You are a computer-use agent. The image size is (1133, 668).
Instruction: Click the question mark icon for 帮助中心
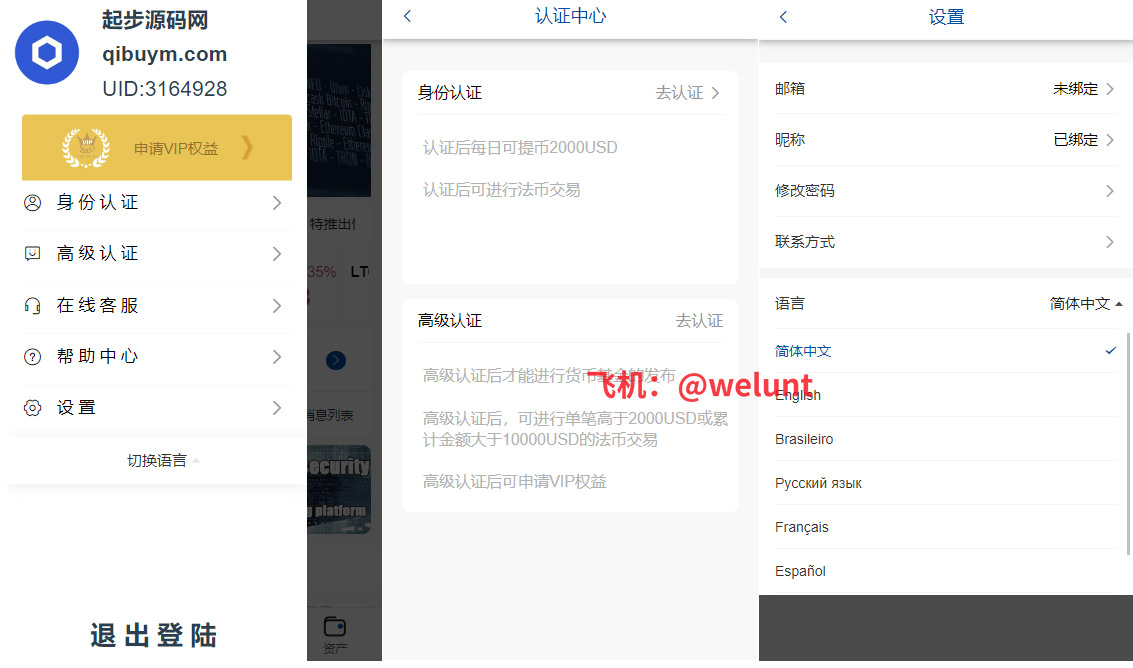33,356
